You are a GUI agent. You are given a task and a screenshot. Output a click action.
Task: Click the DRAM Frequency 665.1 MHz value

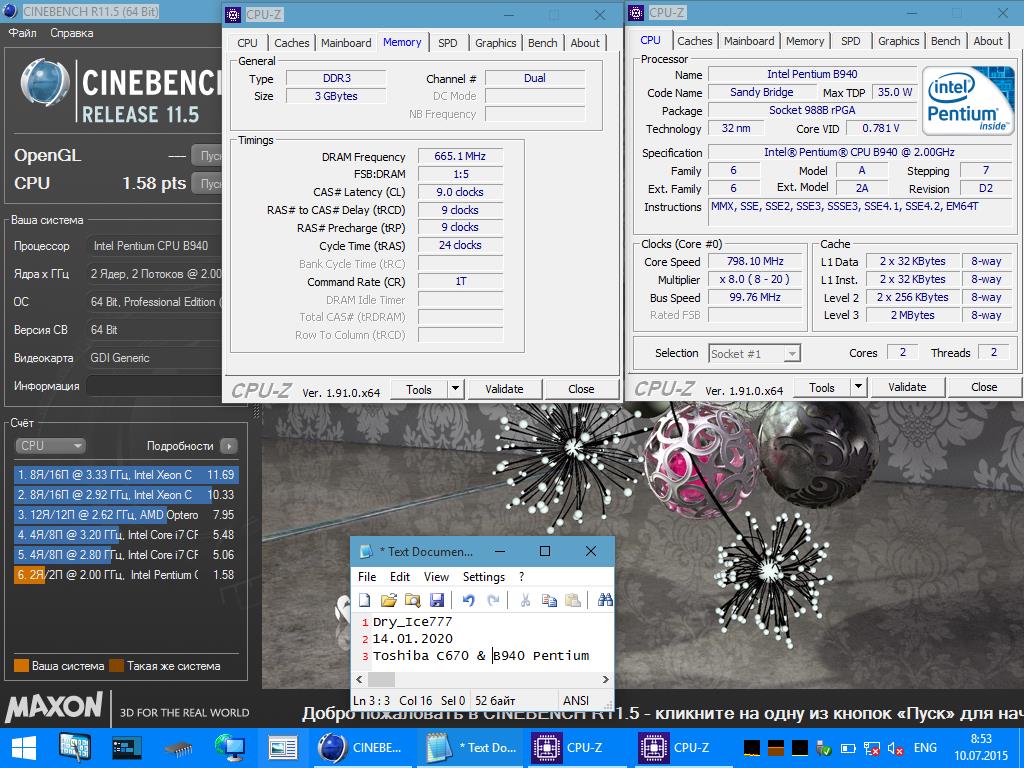click(x=460, y=157)
